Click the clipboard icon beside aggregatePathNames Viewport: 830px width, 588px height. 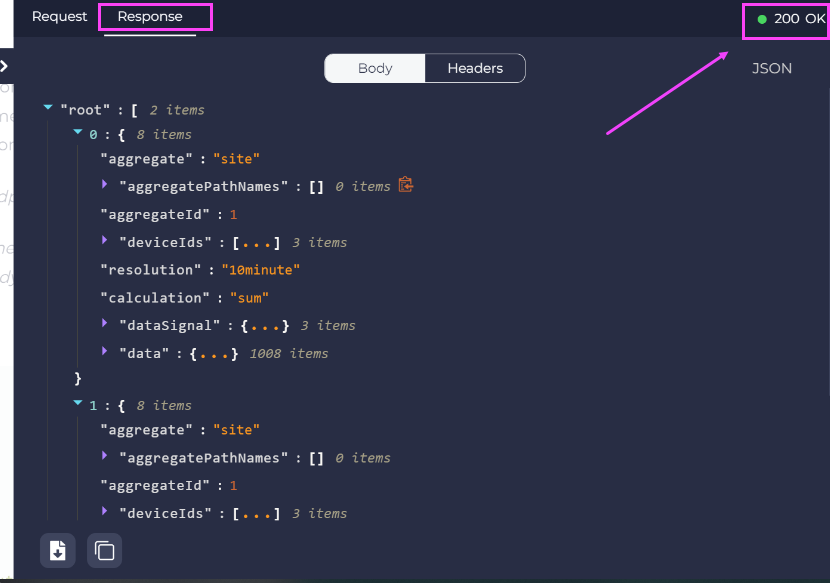tap(403, 185)
